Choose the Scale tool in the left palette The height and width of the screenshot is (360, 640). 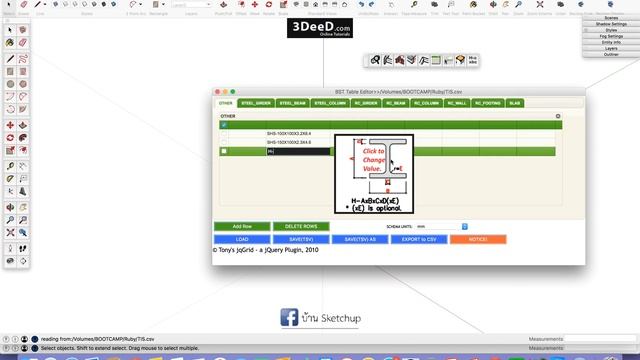(x=10, y=151)
